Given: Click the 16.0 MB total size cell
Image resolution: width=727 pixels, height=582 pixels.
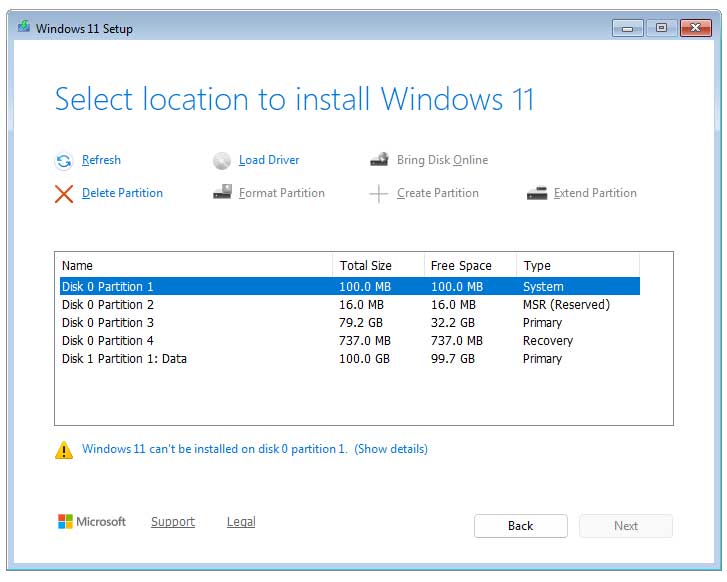Looking at the screenshot, I should [x=362, y=305].
